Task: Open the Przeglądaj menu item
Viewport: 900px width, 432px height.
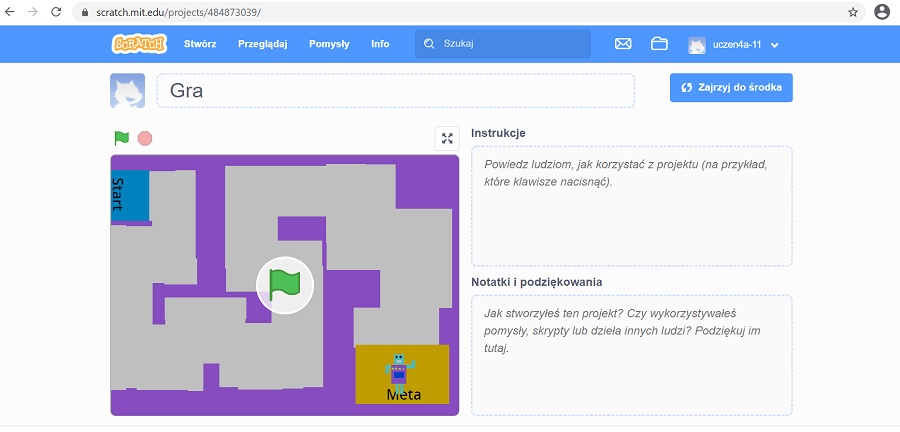Action: coord(262,44)
